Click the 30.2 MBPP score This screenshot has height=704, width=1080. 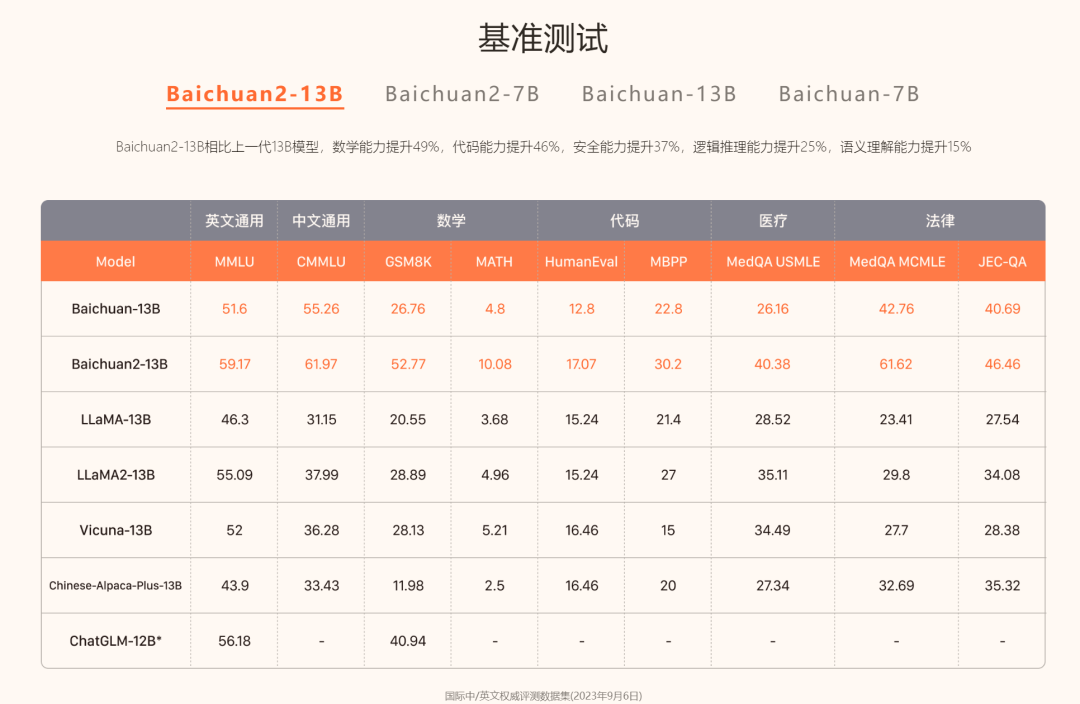pyautogui.click(x=668, y=364)
